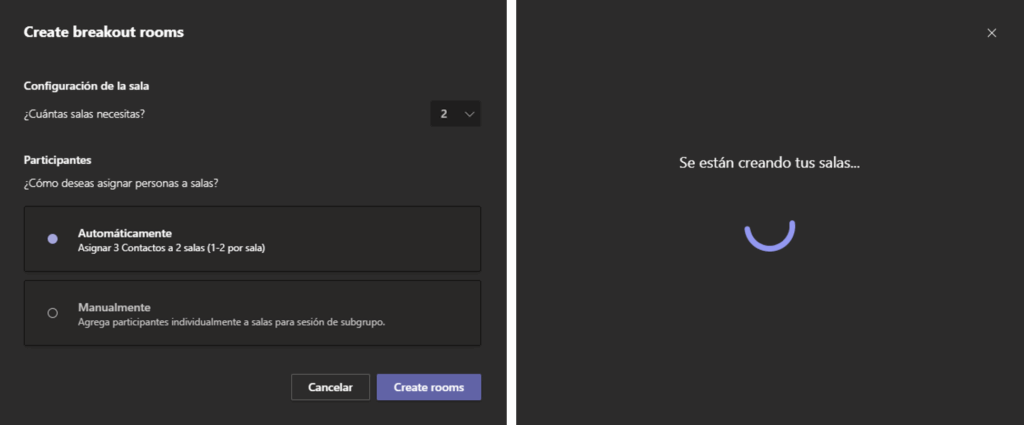Click the Configuración de la sala heading

[x=86, y=86]
